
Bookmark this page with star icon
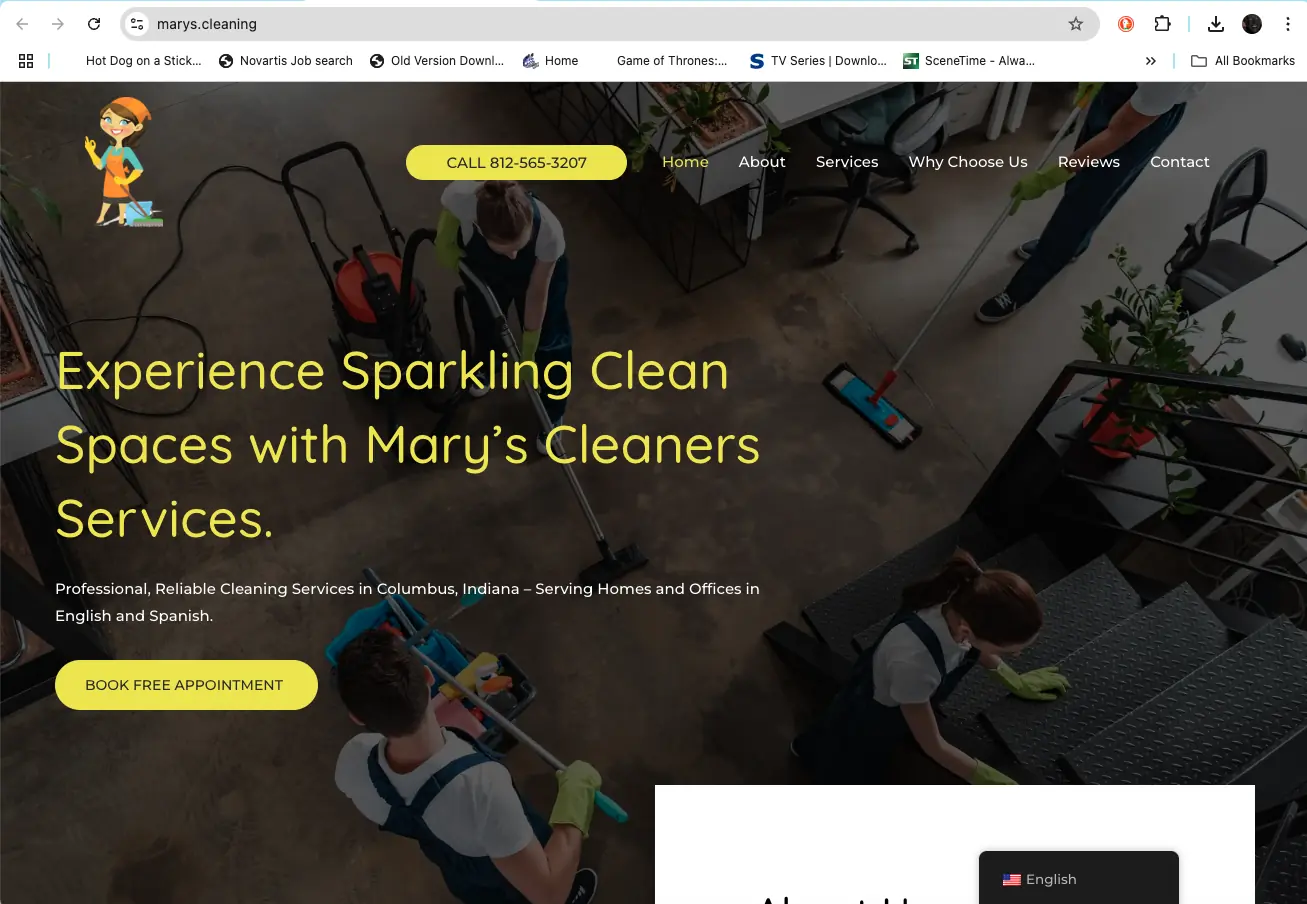(x=1076, y=24)
